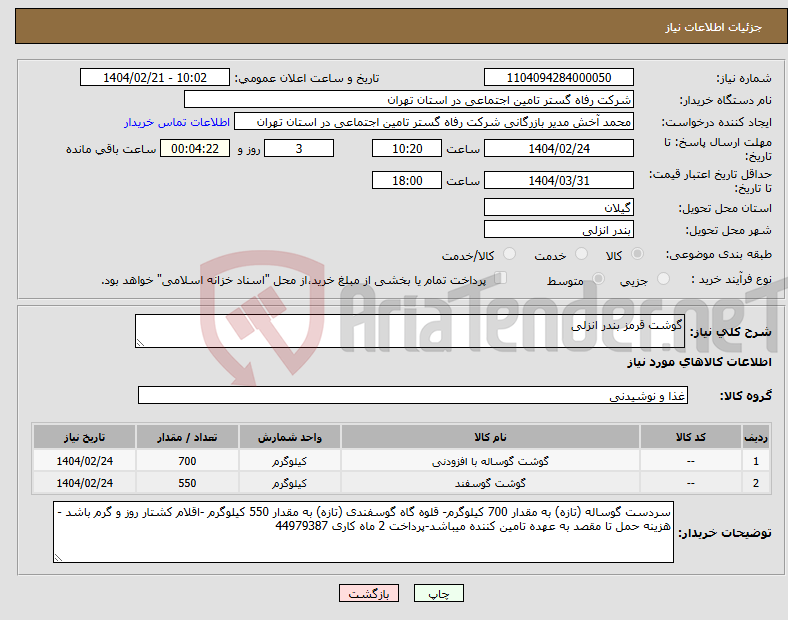
Task: Click the delivery province field گیلان
Action: point(559,207)
